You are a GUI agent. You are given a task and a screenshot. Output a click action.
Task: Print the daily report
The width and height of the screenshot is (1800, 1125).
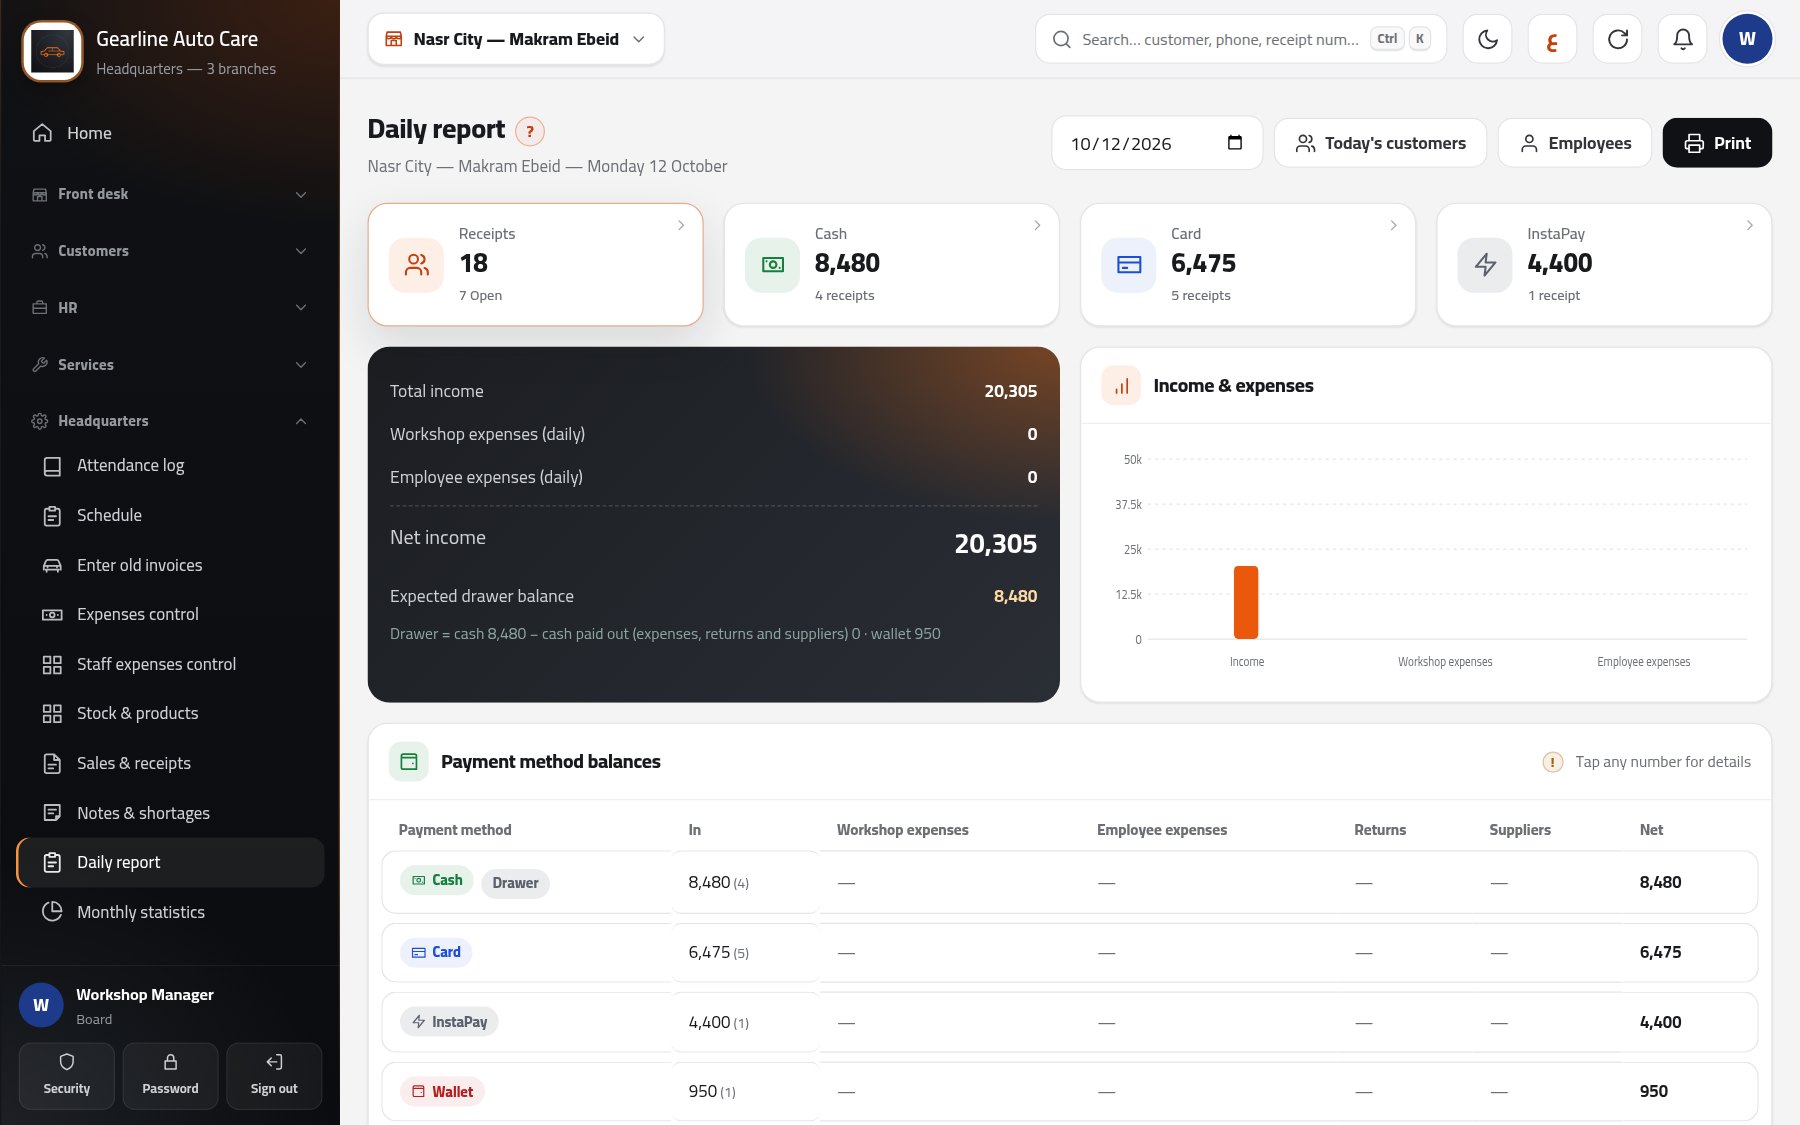[1717, 143]
